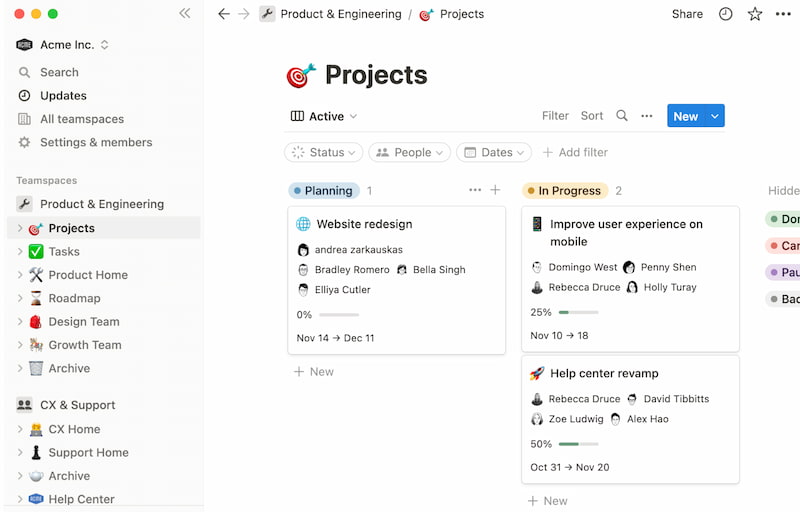Click the 50% progress bar on Help center revamp
This screenshot has height=512, width=800.
(578, 444)
